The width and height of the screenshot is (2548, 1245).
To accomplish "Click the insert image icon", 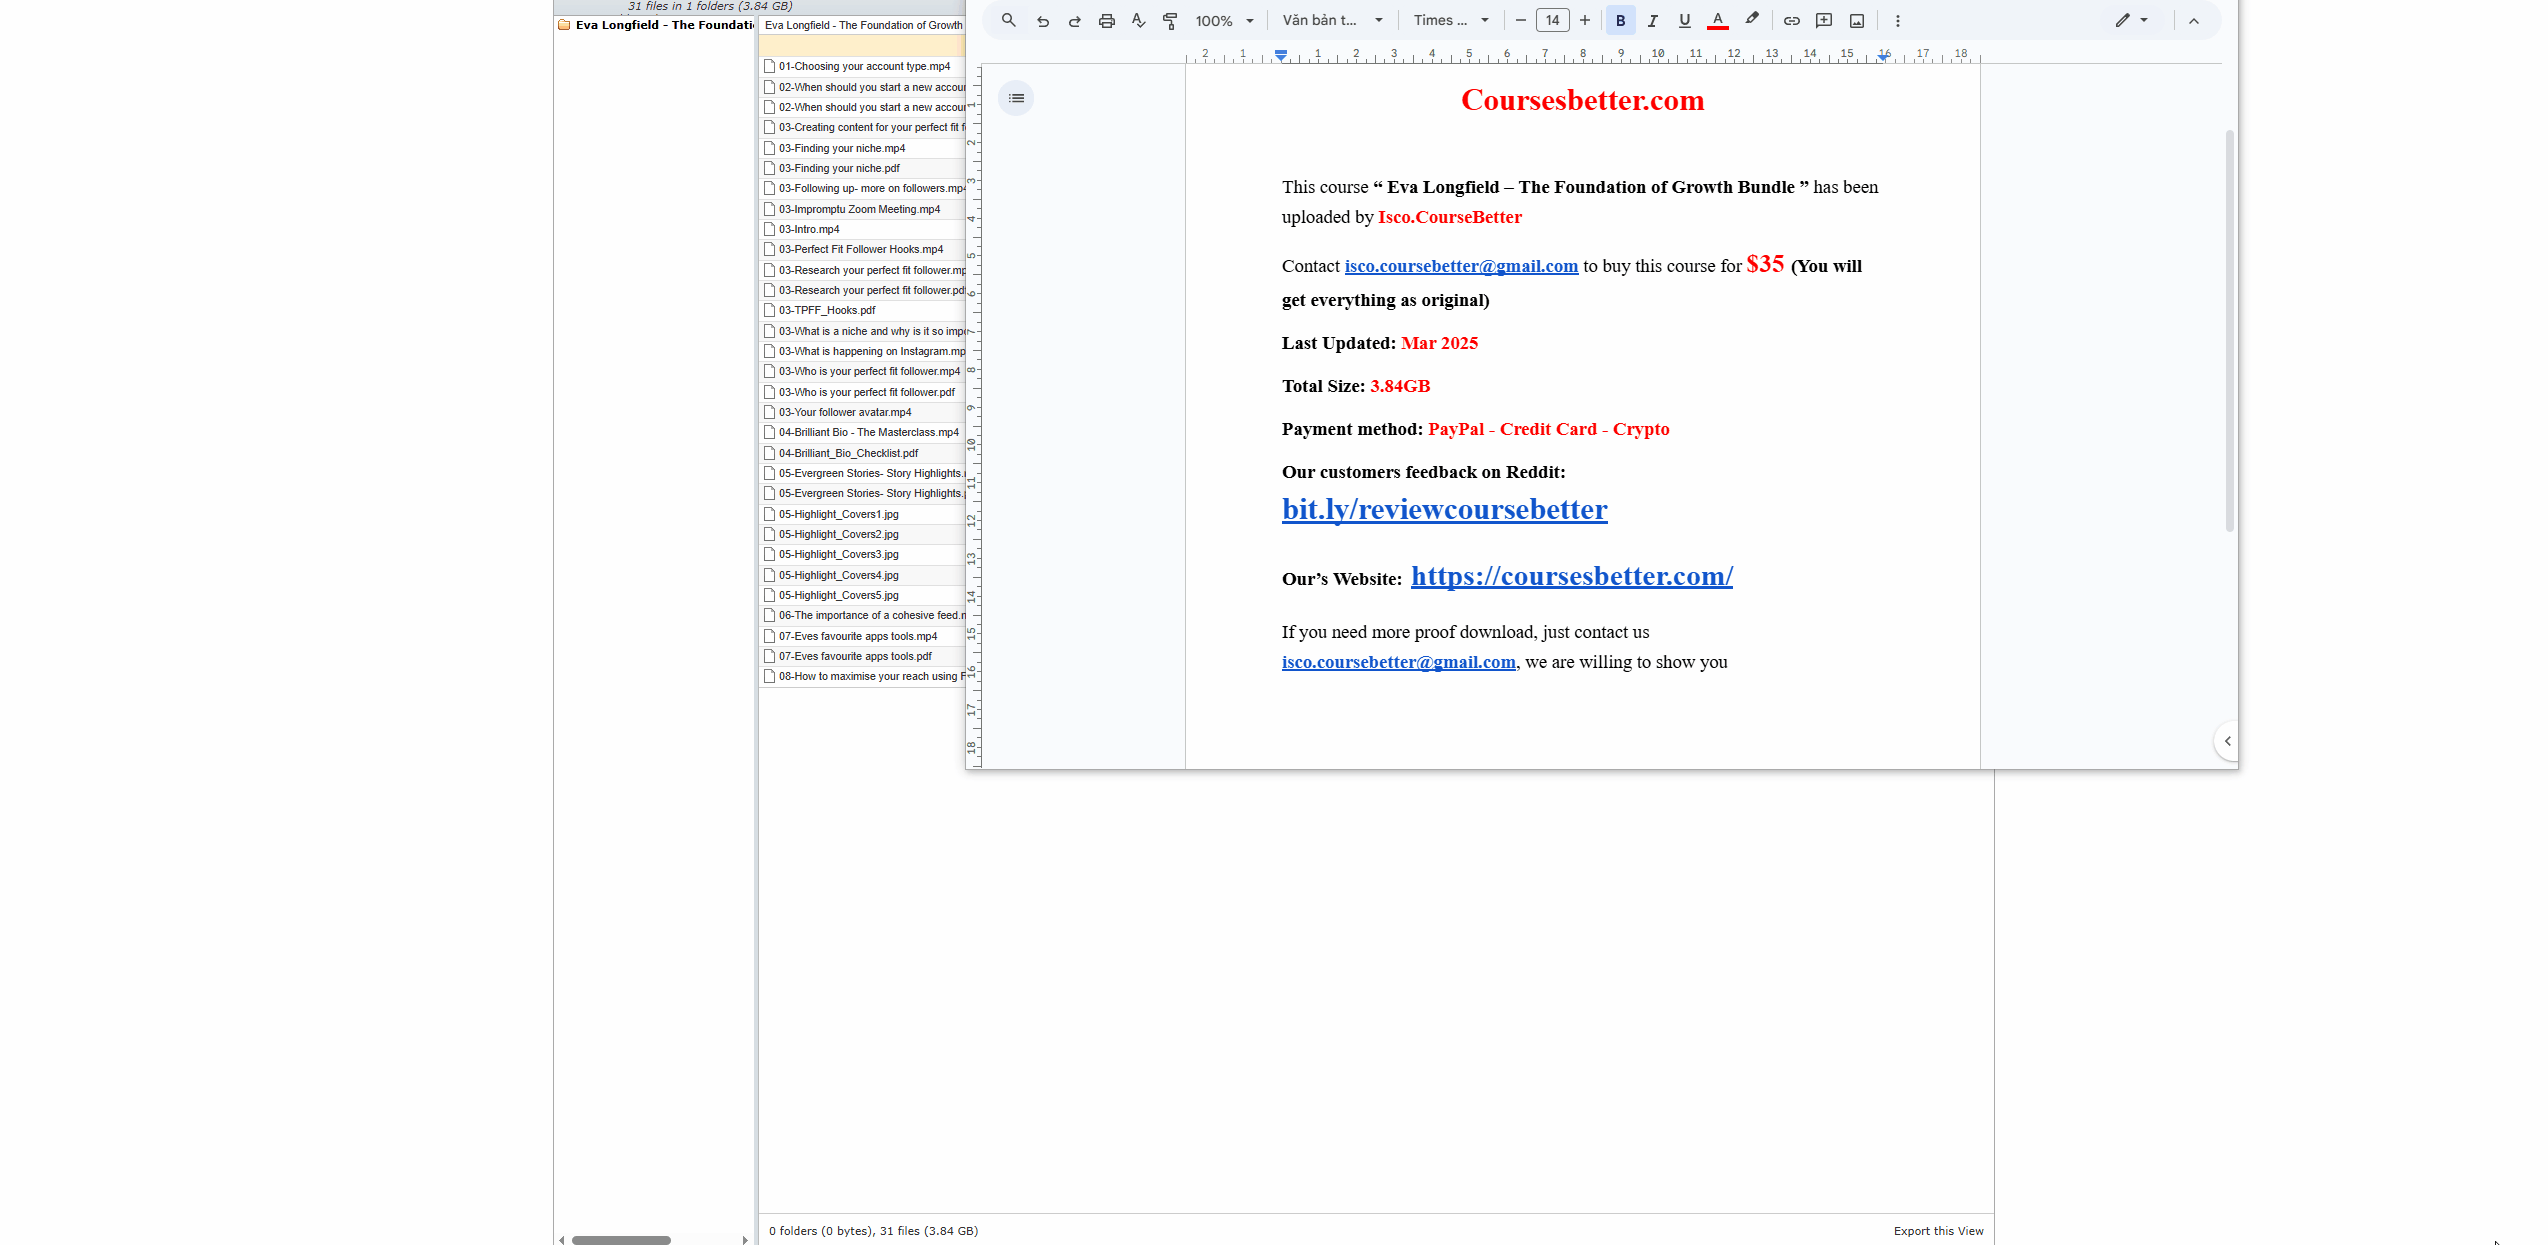I will pyautogui.click(x=1857, y=21).
